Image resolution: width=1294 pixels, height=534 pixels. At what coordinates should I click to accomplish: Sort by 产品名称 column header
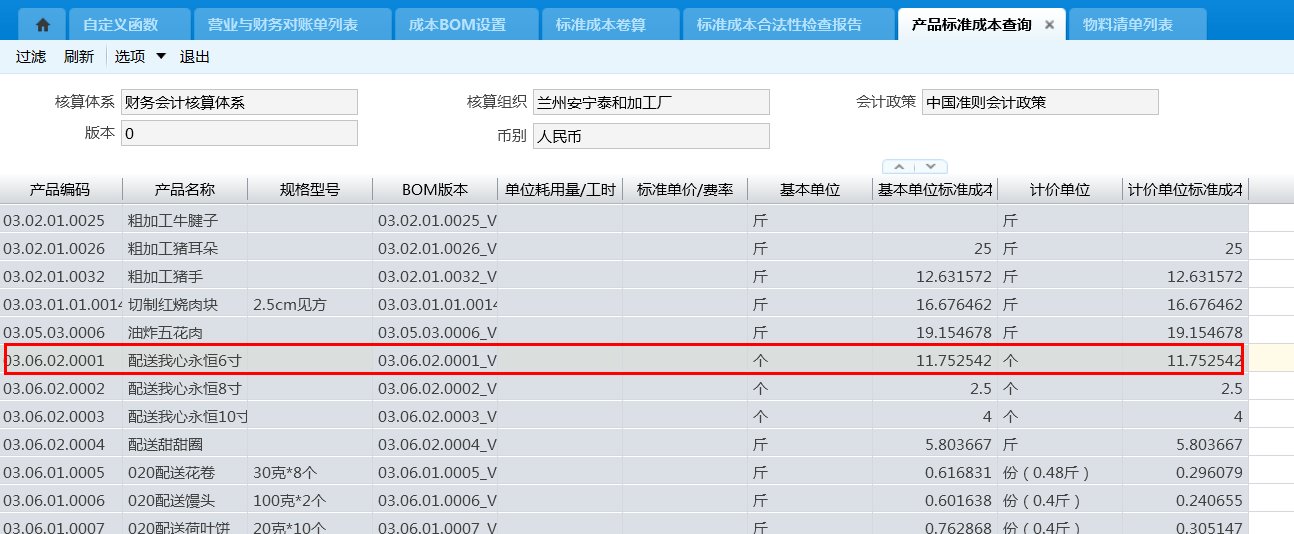185,190
